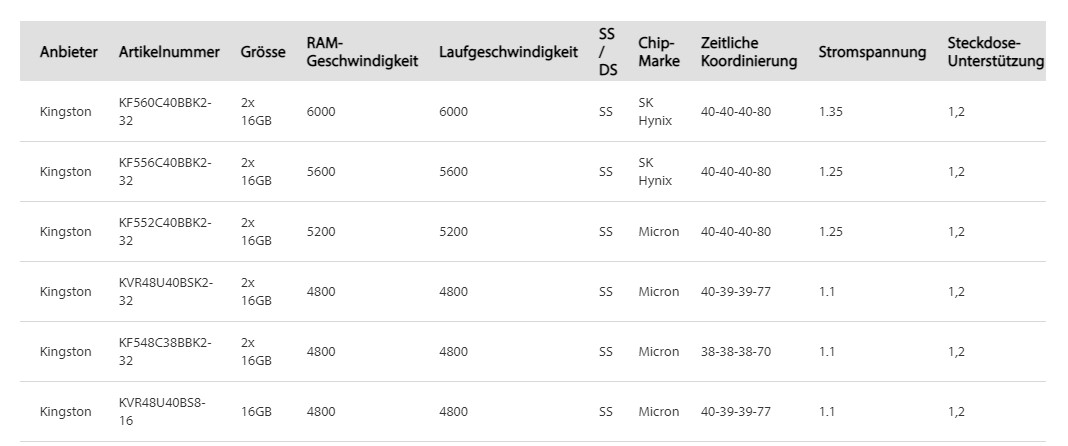1068x446 pixels.
Task: Select the lone 16GB size cell
Action: coord(256,411)
